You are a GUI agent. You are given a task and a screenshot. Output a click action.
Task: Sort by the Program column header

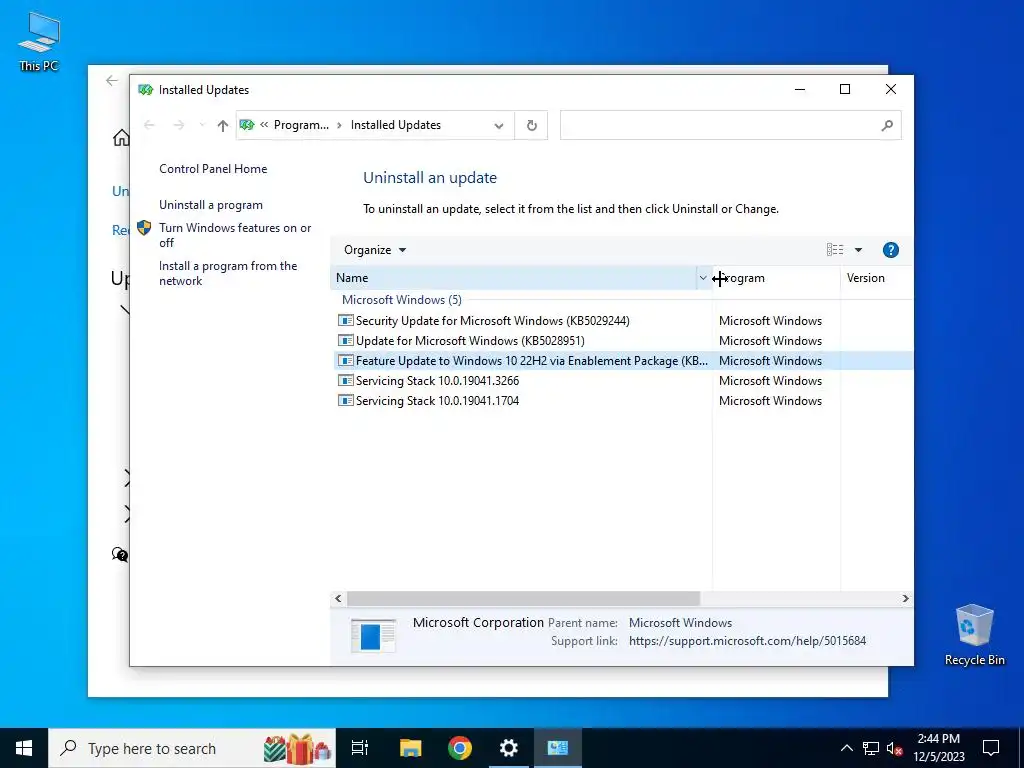[776, 278]
